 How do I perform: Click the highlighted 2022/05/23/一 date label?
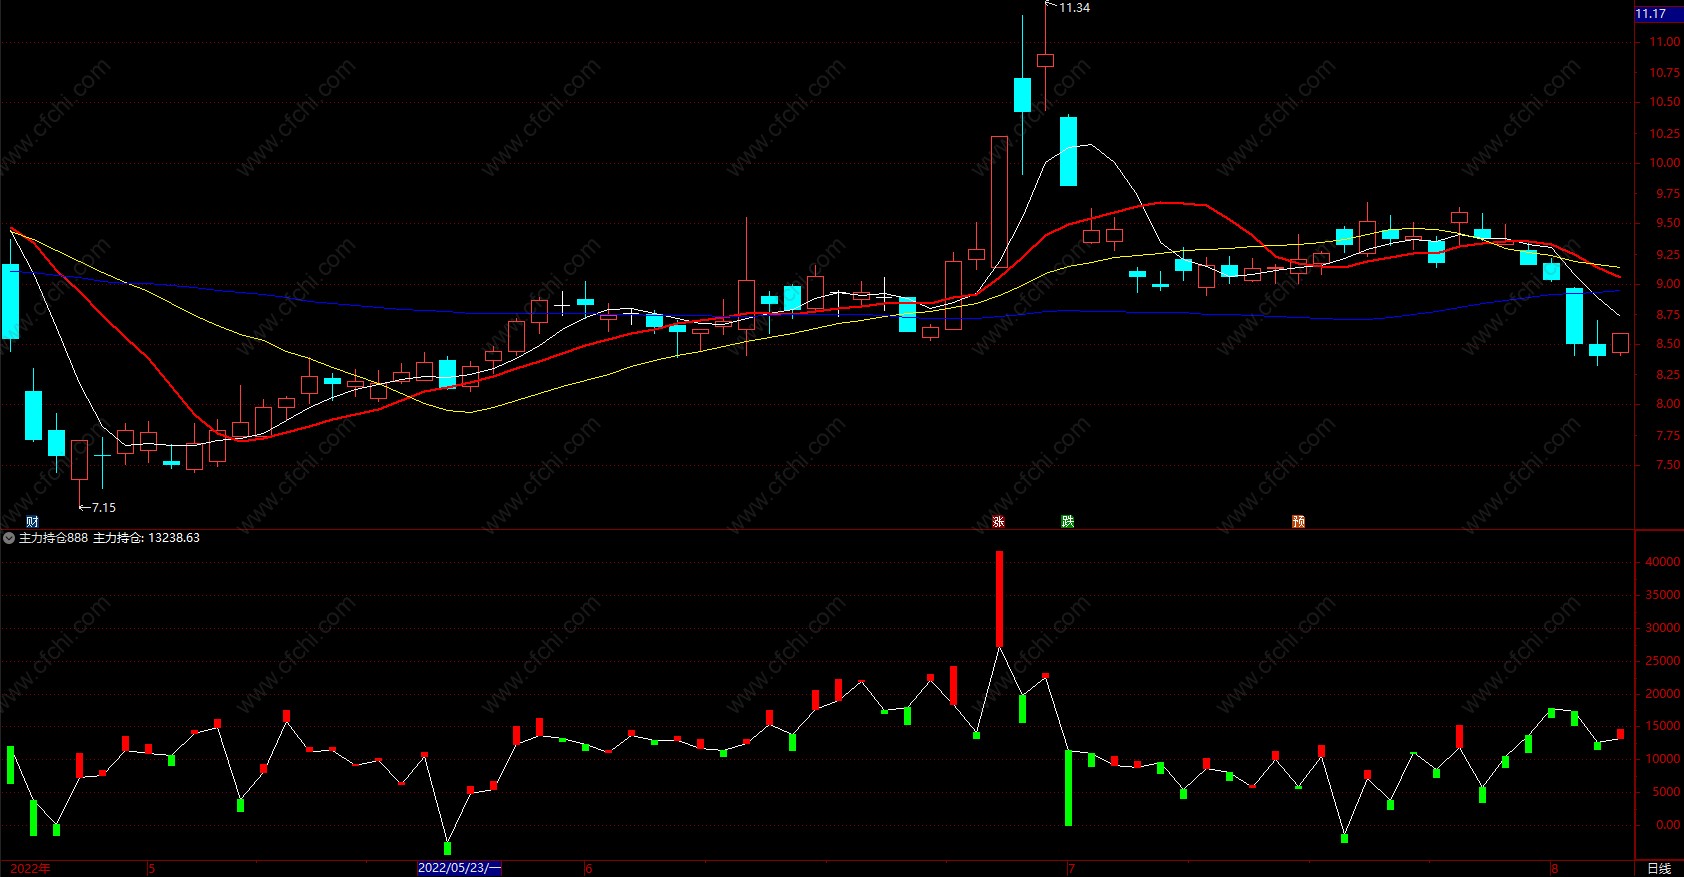(459, 868)
